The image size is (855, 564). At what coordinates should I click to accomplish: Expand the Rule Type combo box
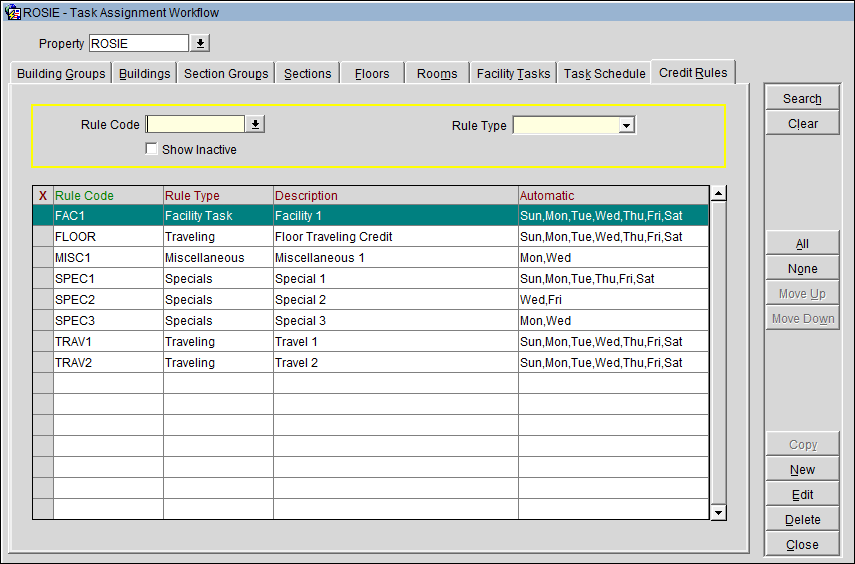(627, 125)
